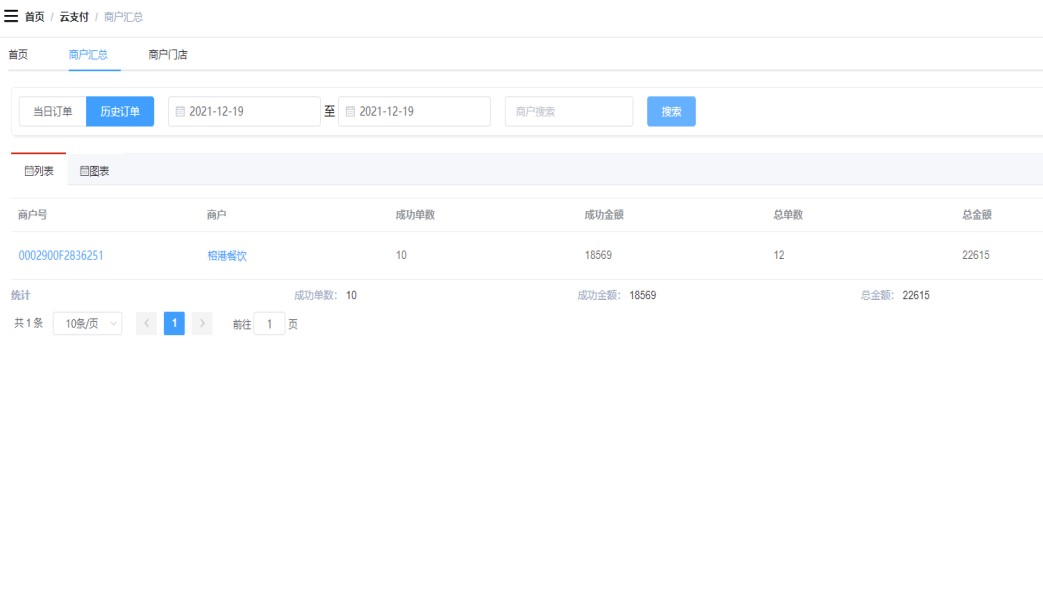This screenshot has width=1043, height=605.
Task: Click the end date calendar icon
Action: click(351, 112)
